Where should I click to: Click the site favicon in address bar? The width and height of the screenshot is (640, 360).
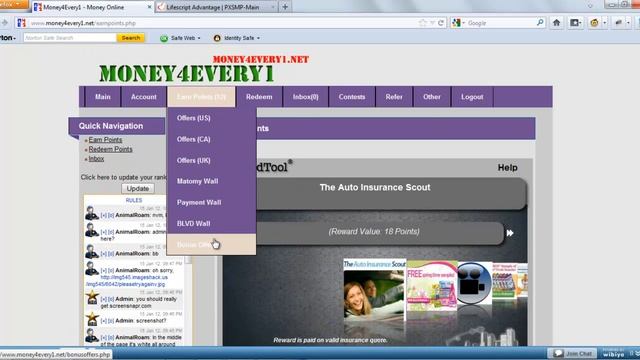click(22, 23)
